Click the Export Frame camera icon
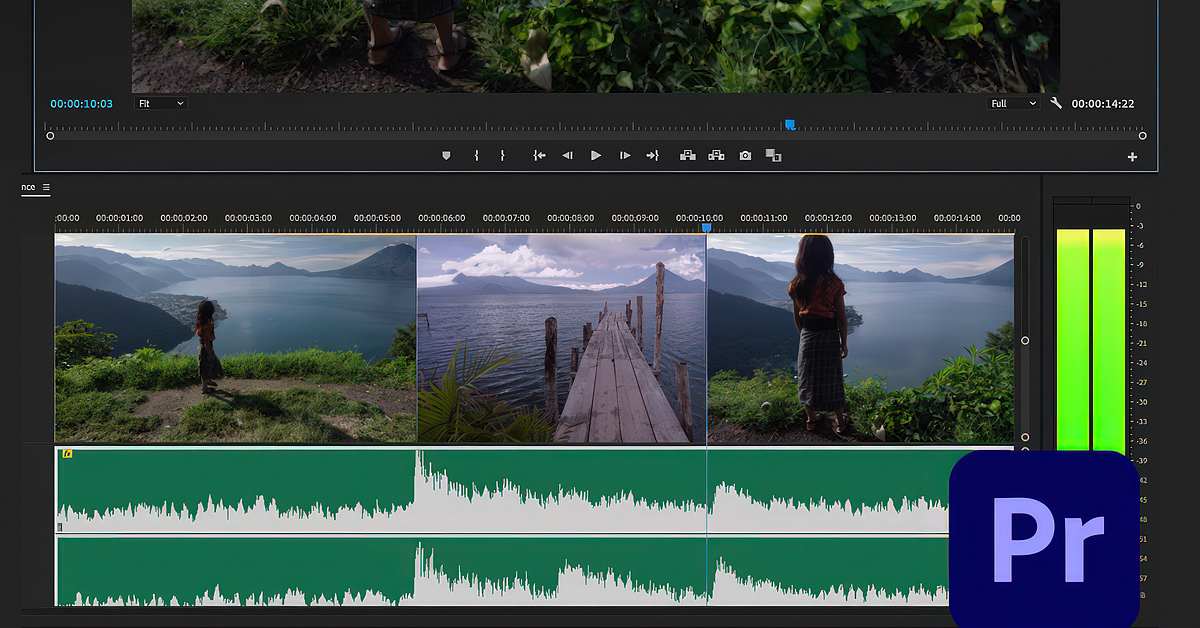The height and width of the screenshot is (628, 1200). [745, 155]
